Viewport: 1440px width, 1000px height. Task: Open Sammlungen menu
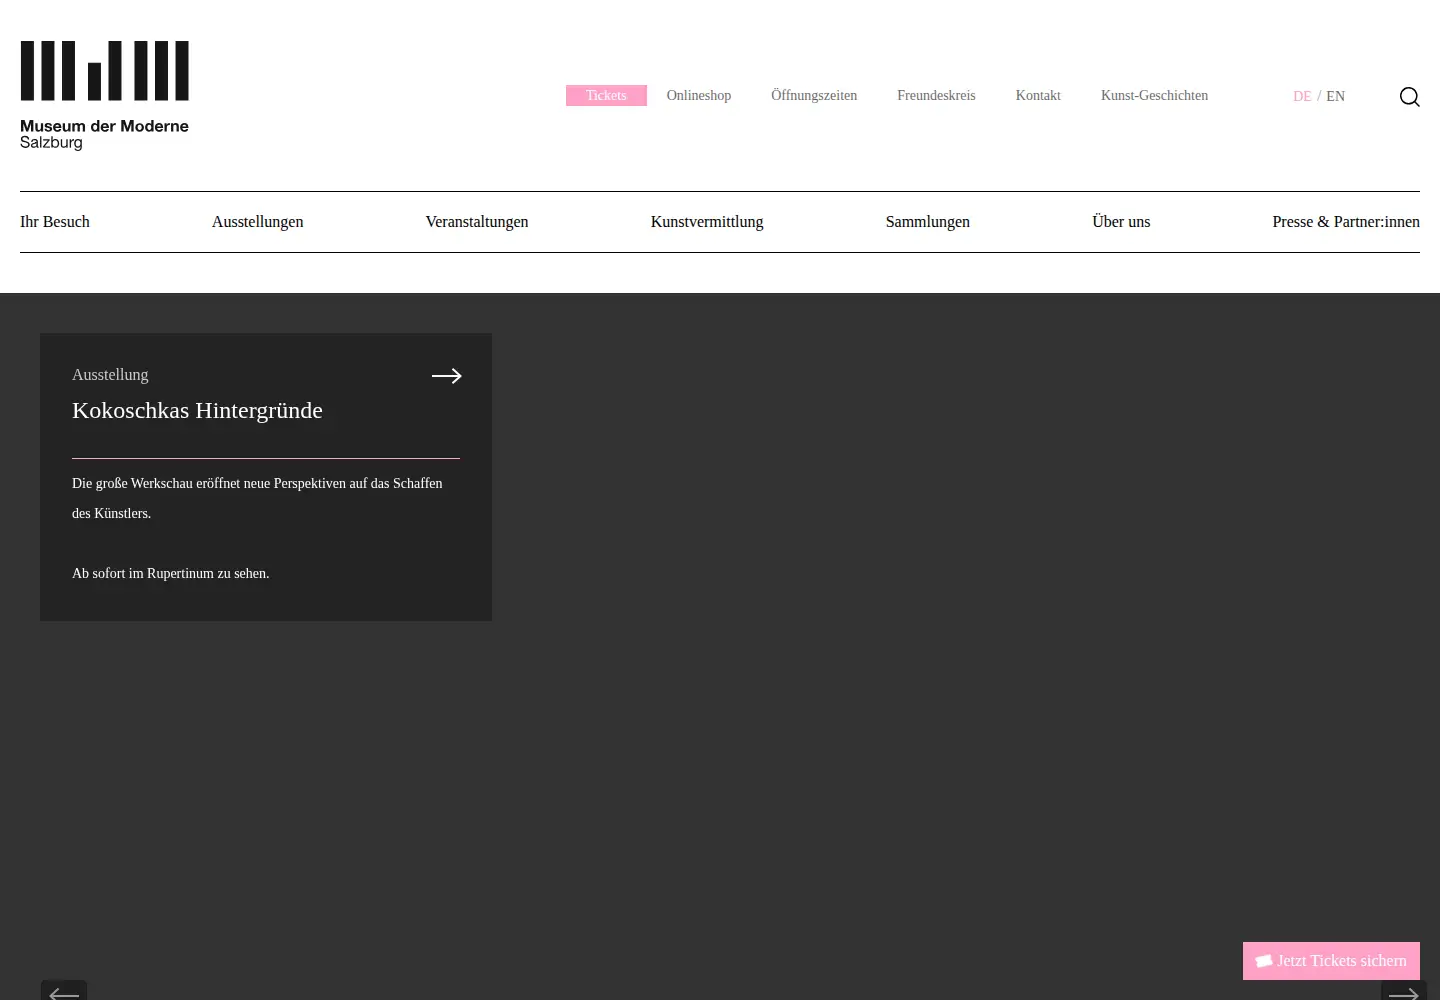(x=927, y=222)
